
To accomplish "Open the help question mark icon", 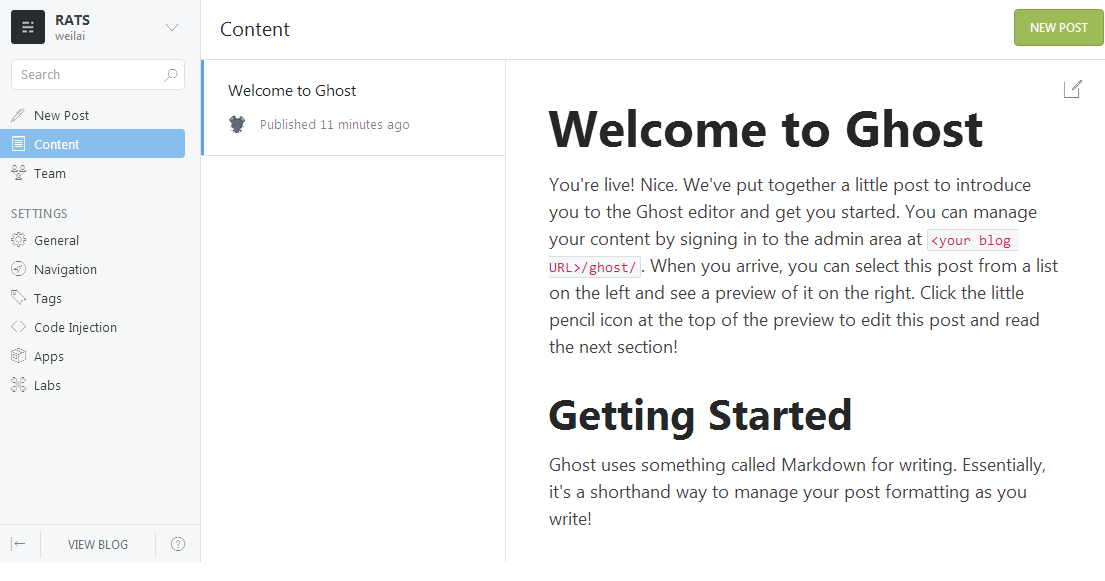I will pyautogui.click(x=178, y=544).
